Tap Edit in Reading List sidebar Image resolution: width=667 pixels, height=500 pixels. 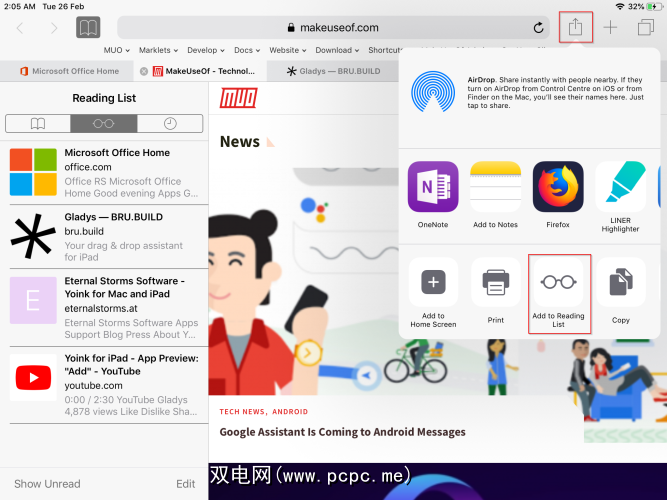coord(185,484)
